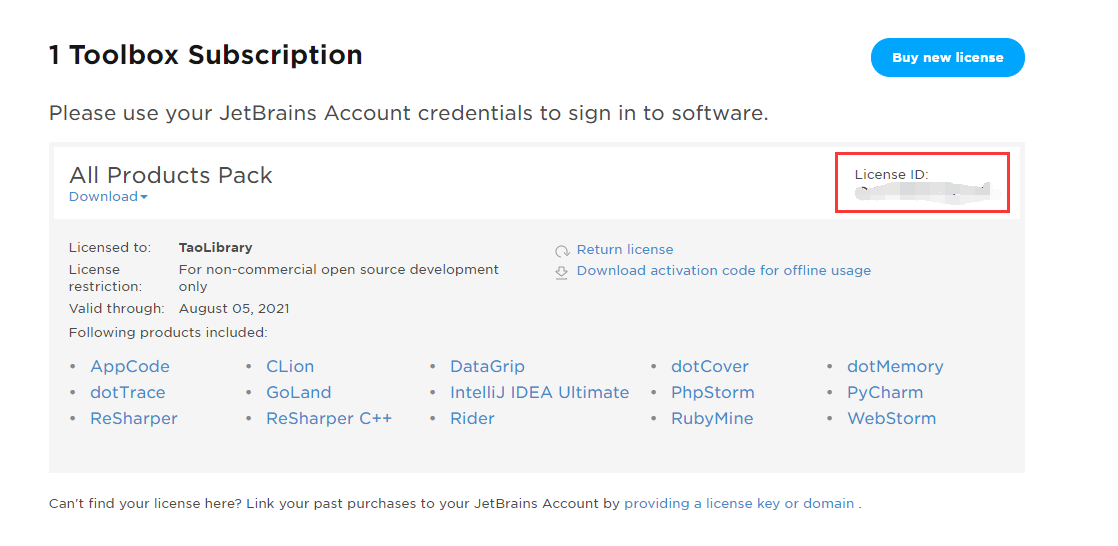Open the PhpStorm product link
This screenshot has height=546, width=1118.
tap(712, 393)
